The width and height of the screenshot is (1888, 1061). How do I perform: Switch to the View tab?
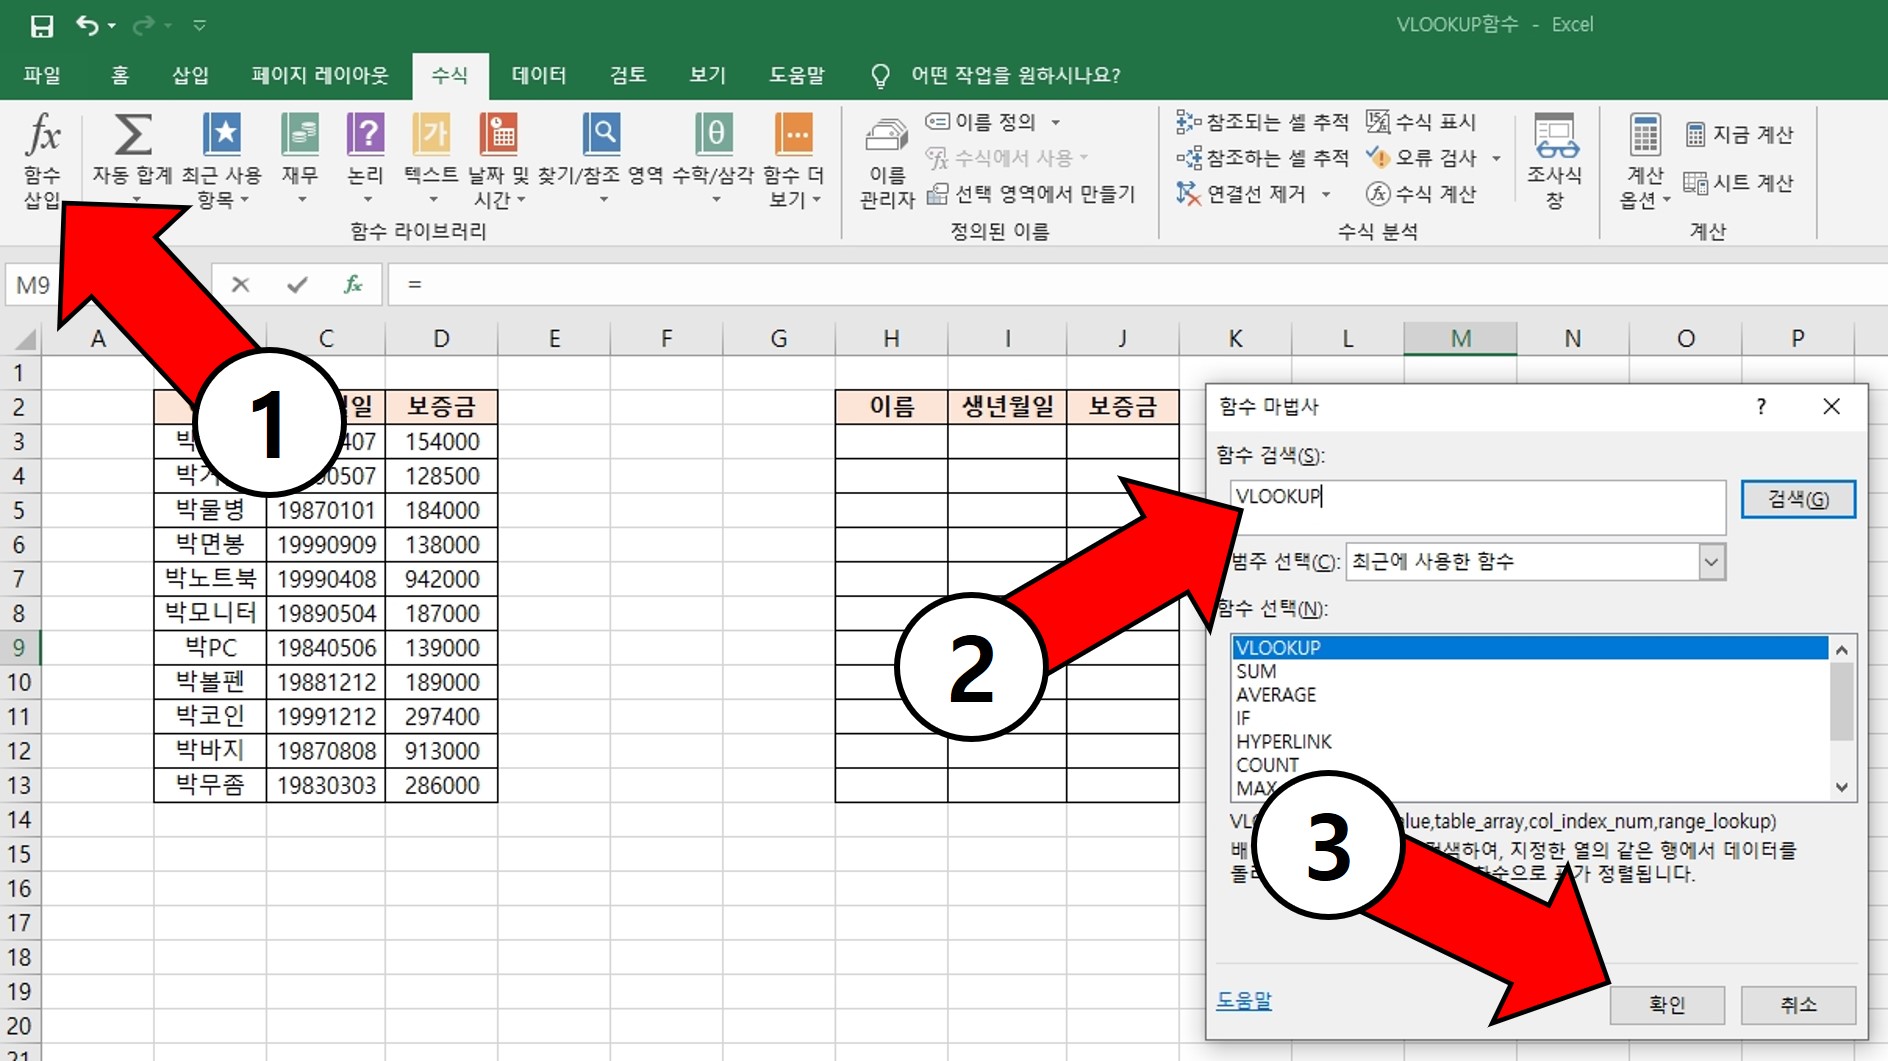click(x=708, y=75)
